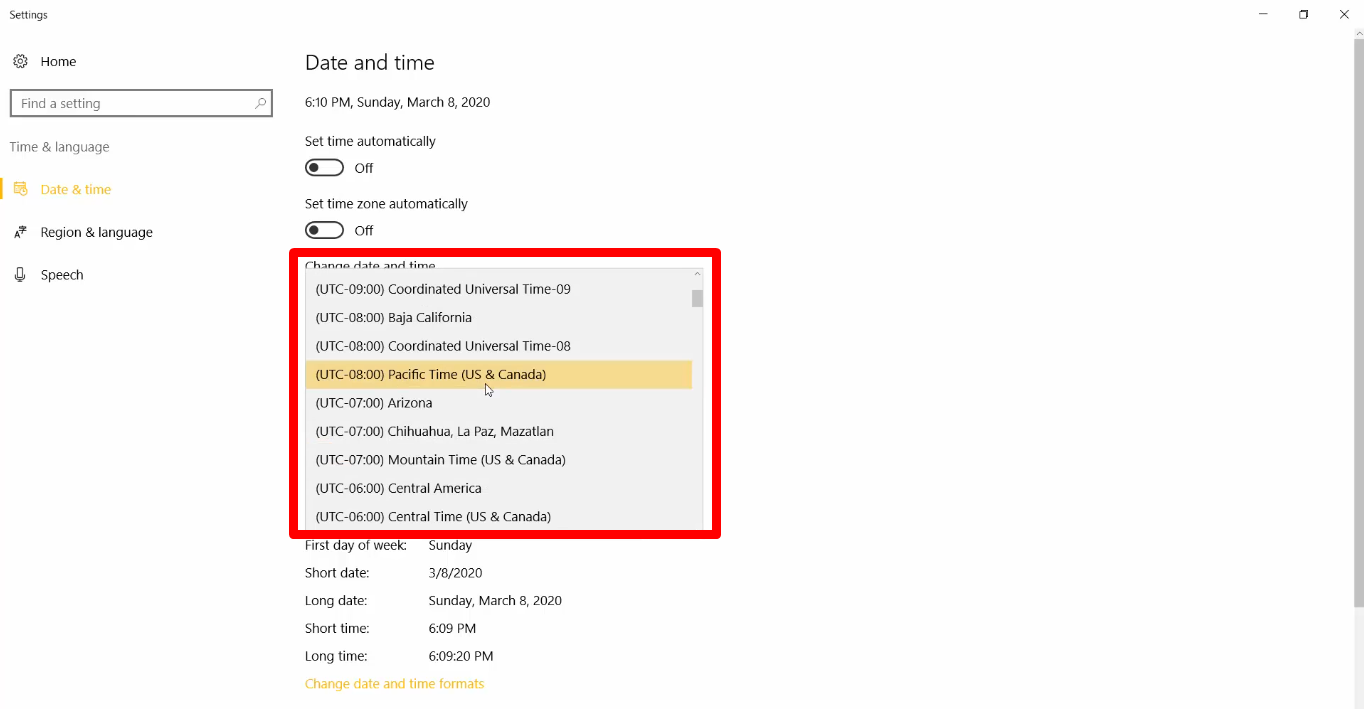Image resolution: width=1364 pixels, height=709 pixels.
Task: Select (UTC-08:00) Baja California
Action: click(x=393, y=317)
